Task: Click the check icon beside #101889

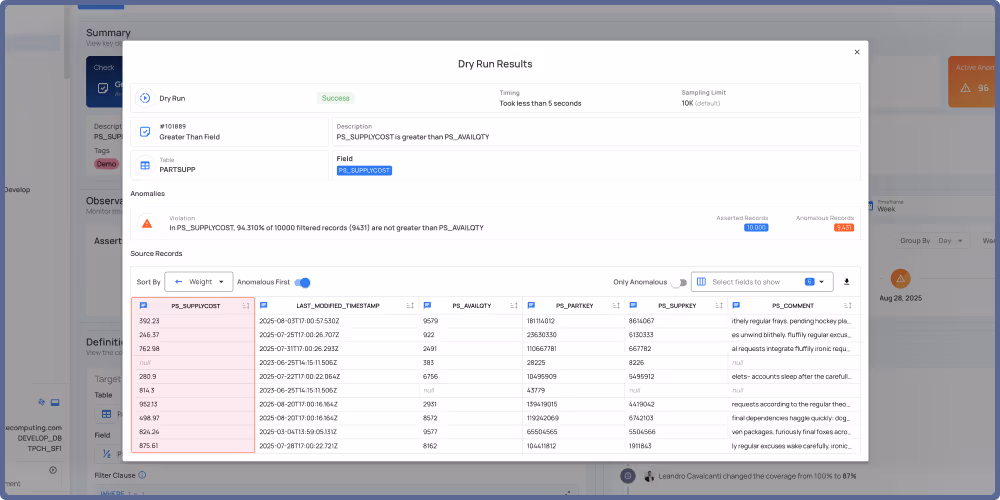Action: pos(145,131)
